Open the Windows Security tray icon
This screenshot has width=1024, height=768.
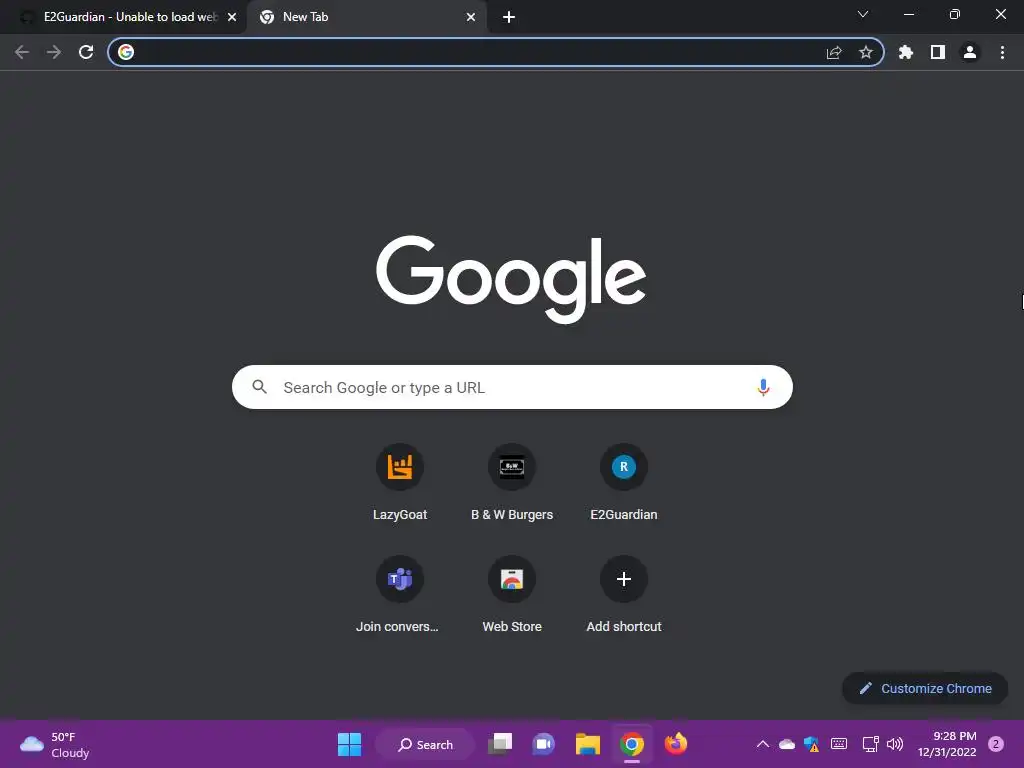click(812, 744)
